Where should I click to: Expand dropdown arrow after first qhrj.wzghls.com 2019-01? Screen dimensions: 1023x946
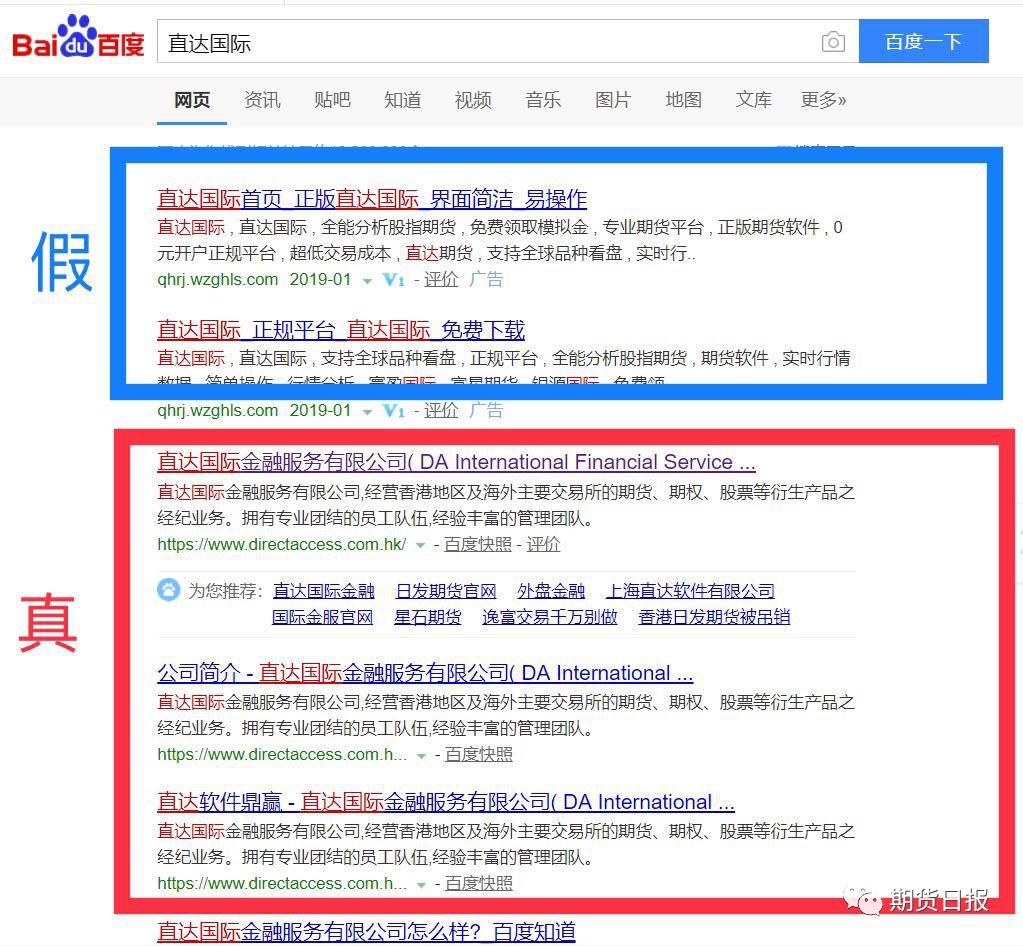point(367,281)
